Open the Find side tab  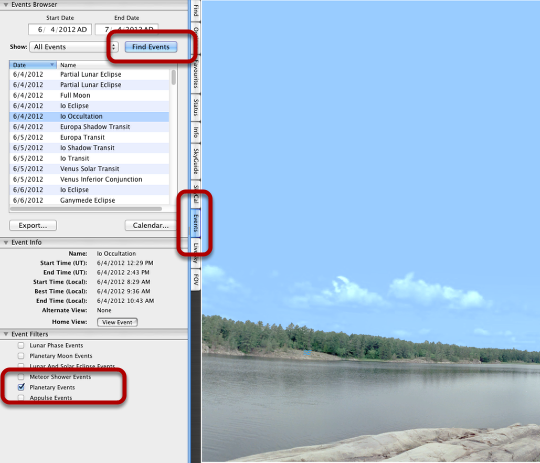(x=196, y=10)
